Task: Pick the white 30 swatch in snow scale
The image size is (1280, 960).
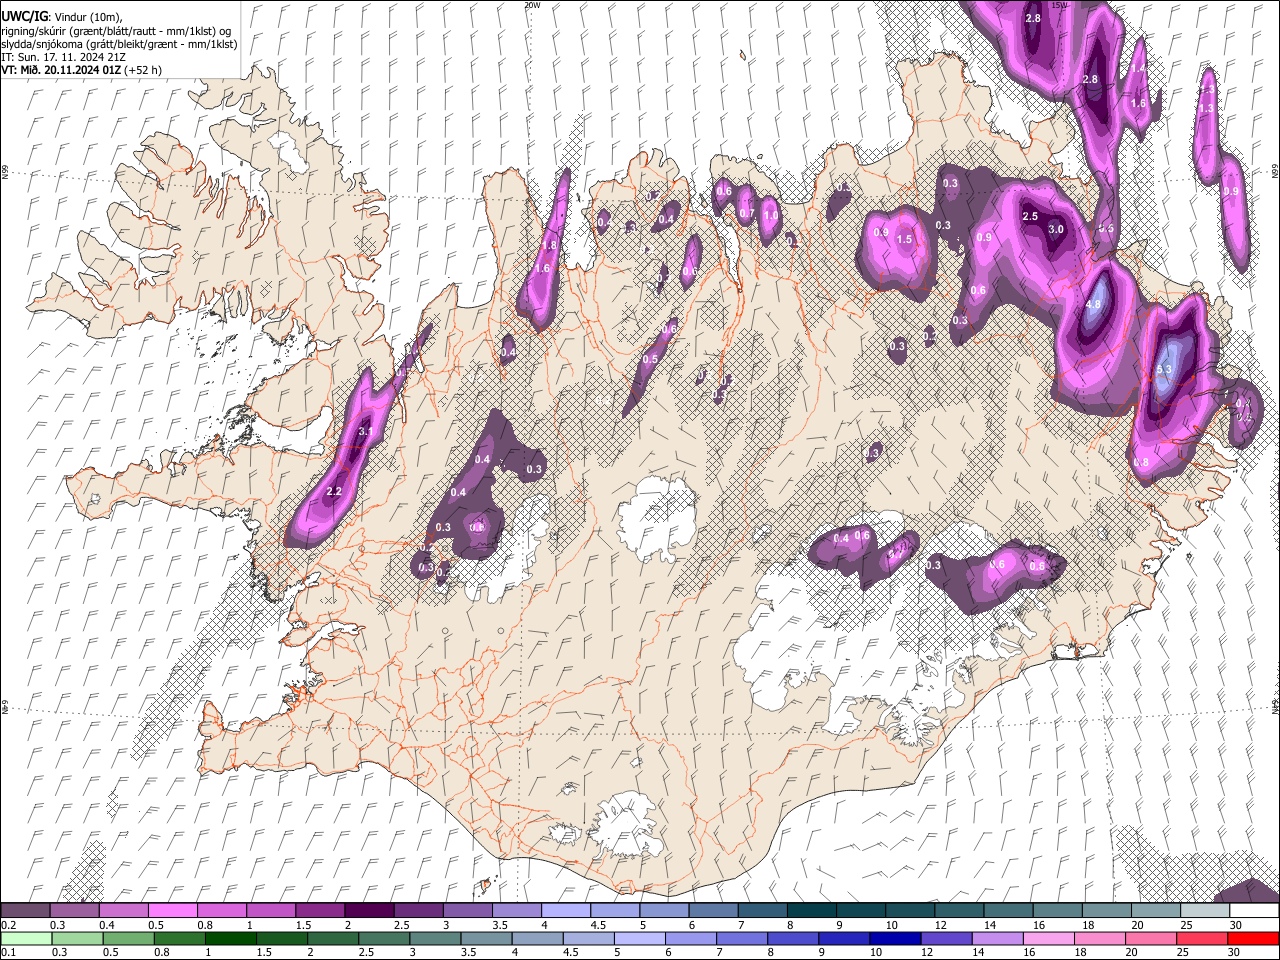Action: point(1254,911)
